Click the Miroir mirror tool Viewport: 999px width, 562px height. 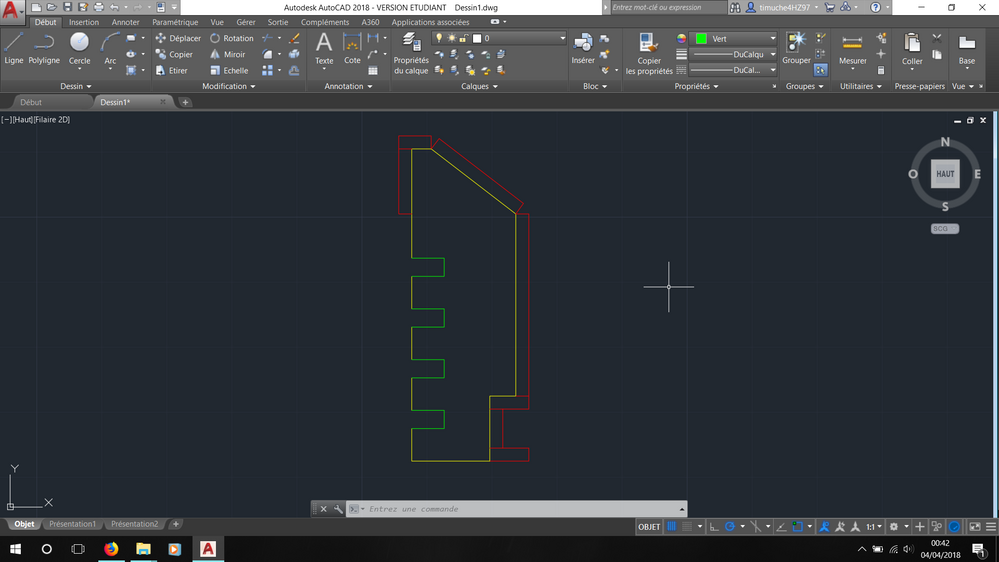(227, 55)
